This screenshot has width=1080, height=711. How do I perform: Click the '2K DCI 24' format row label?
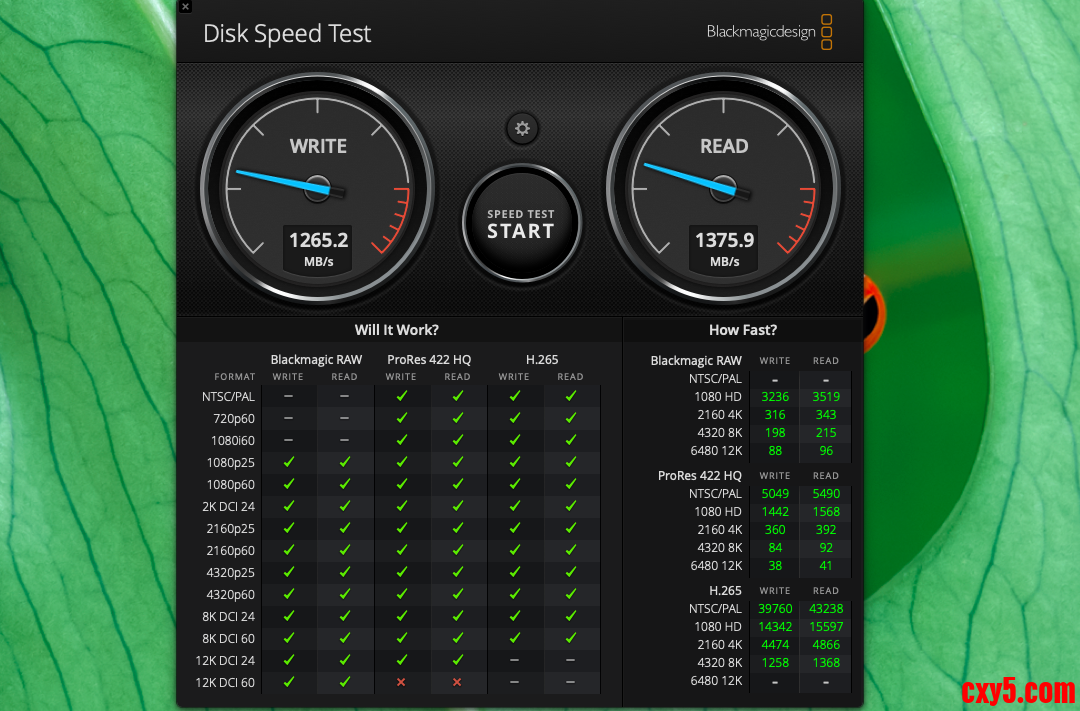click(228, 506)
